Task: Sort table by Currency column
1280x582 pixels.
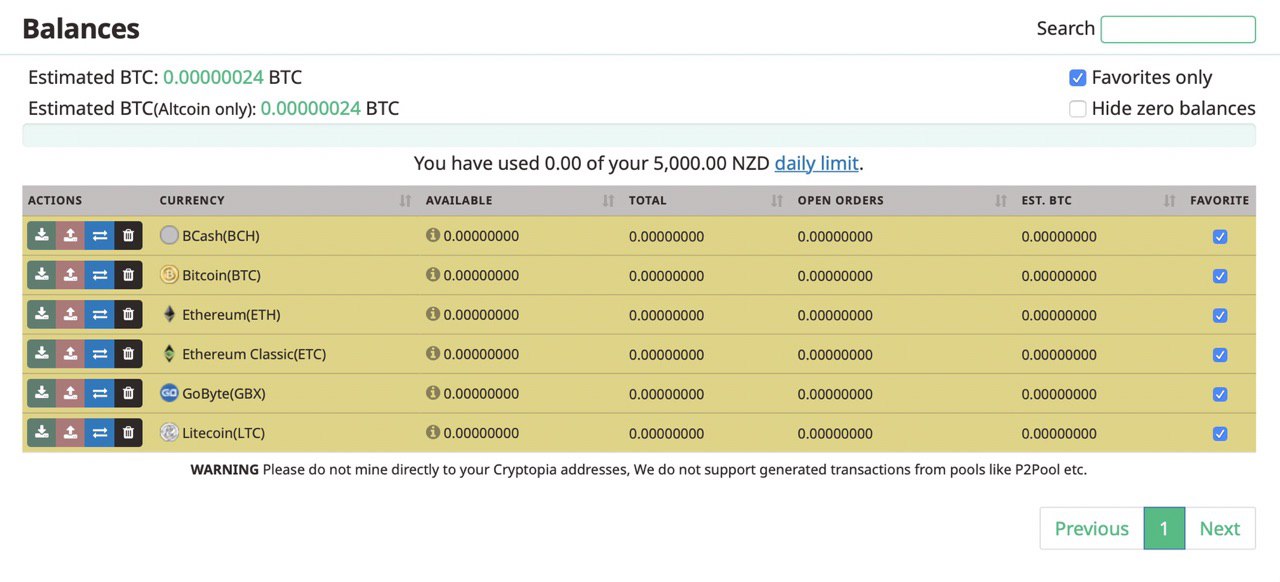Action: 285,201
